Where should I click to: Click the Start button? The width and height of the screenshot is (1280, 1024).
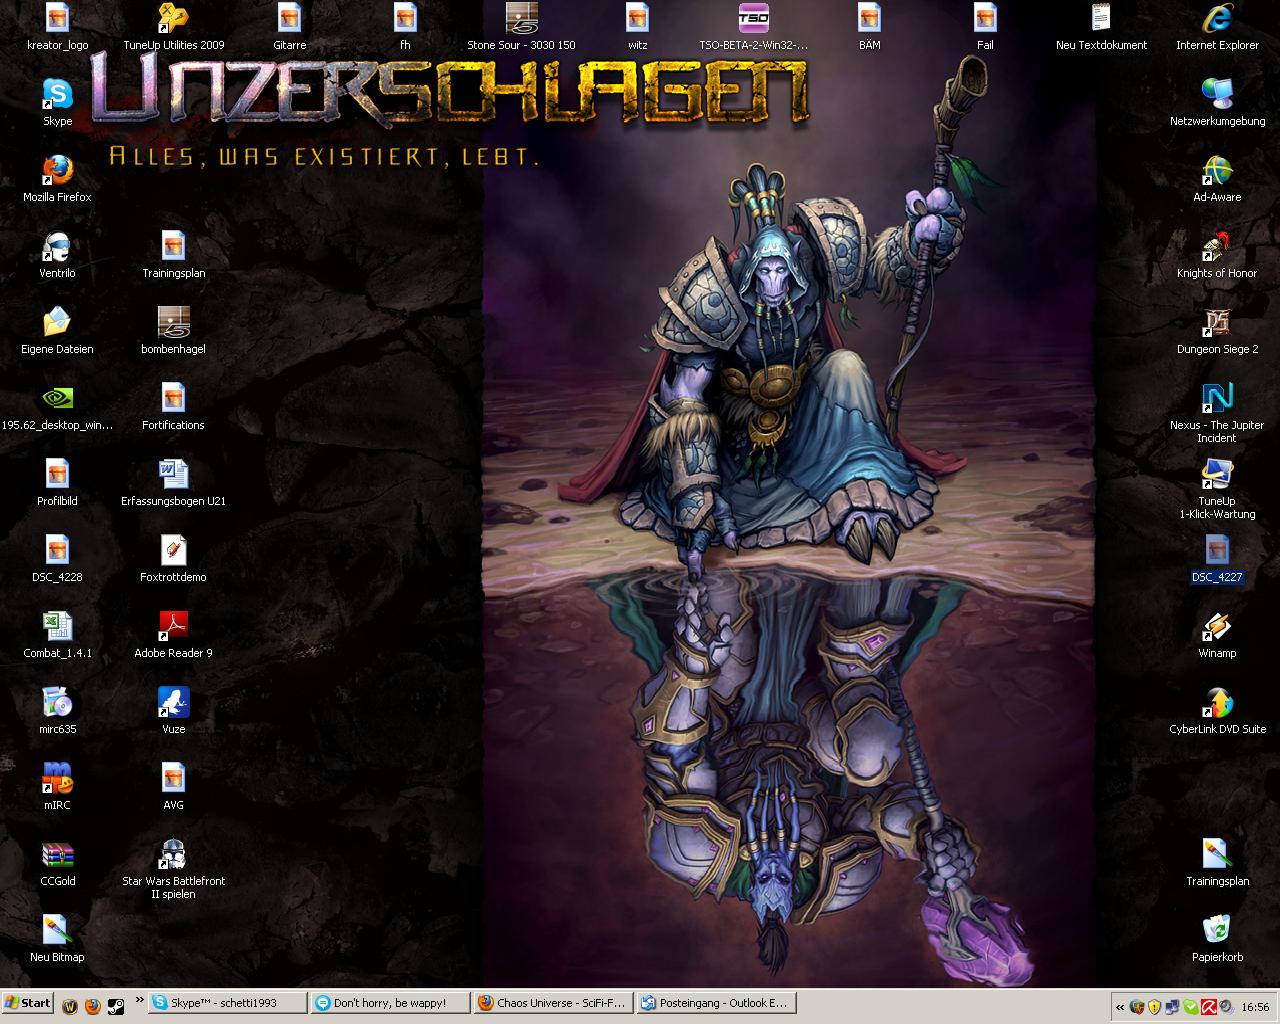28,1003
